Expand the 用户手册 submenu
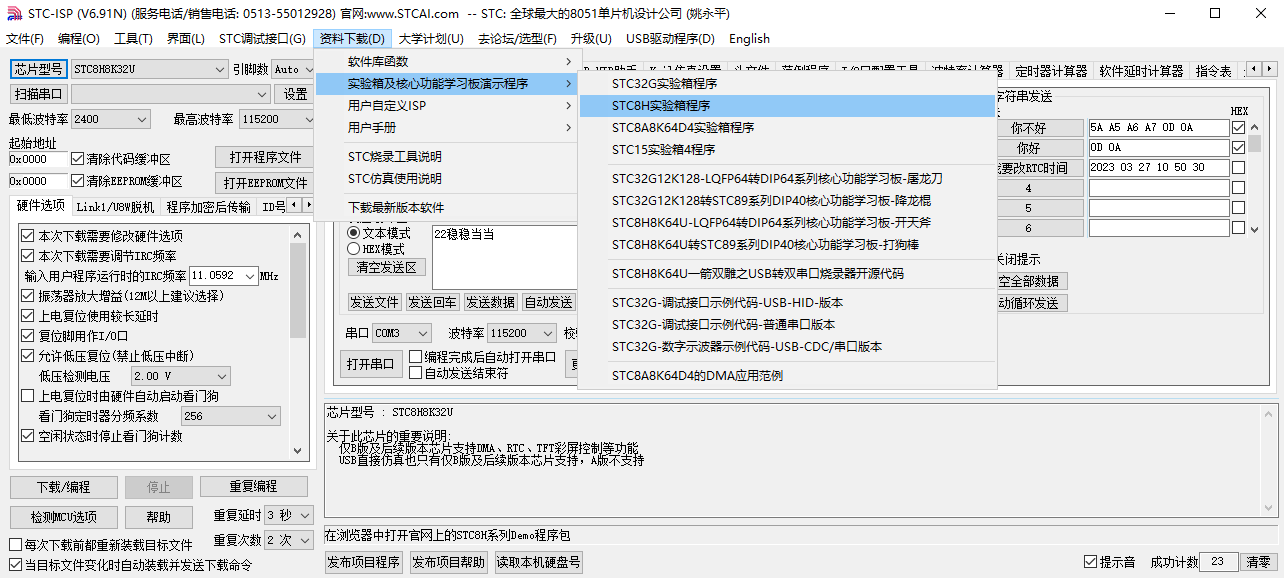This screenshot has width=1284, height=578. 446,128
